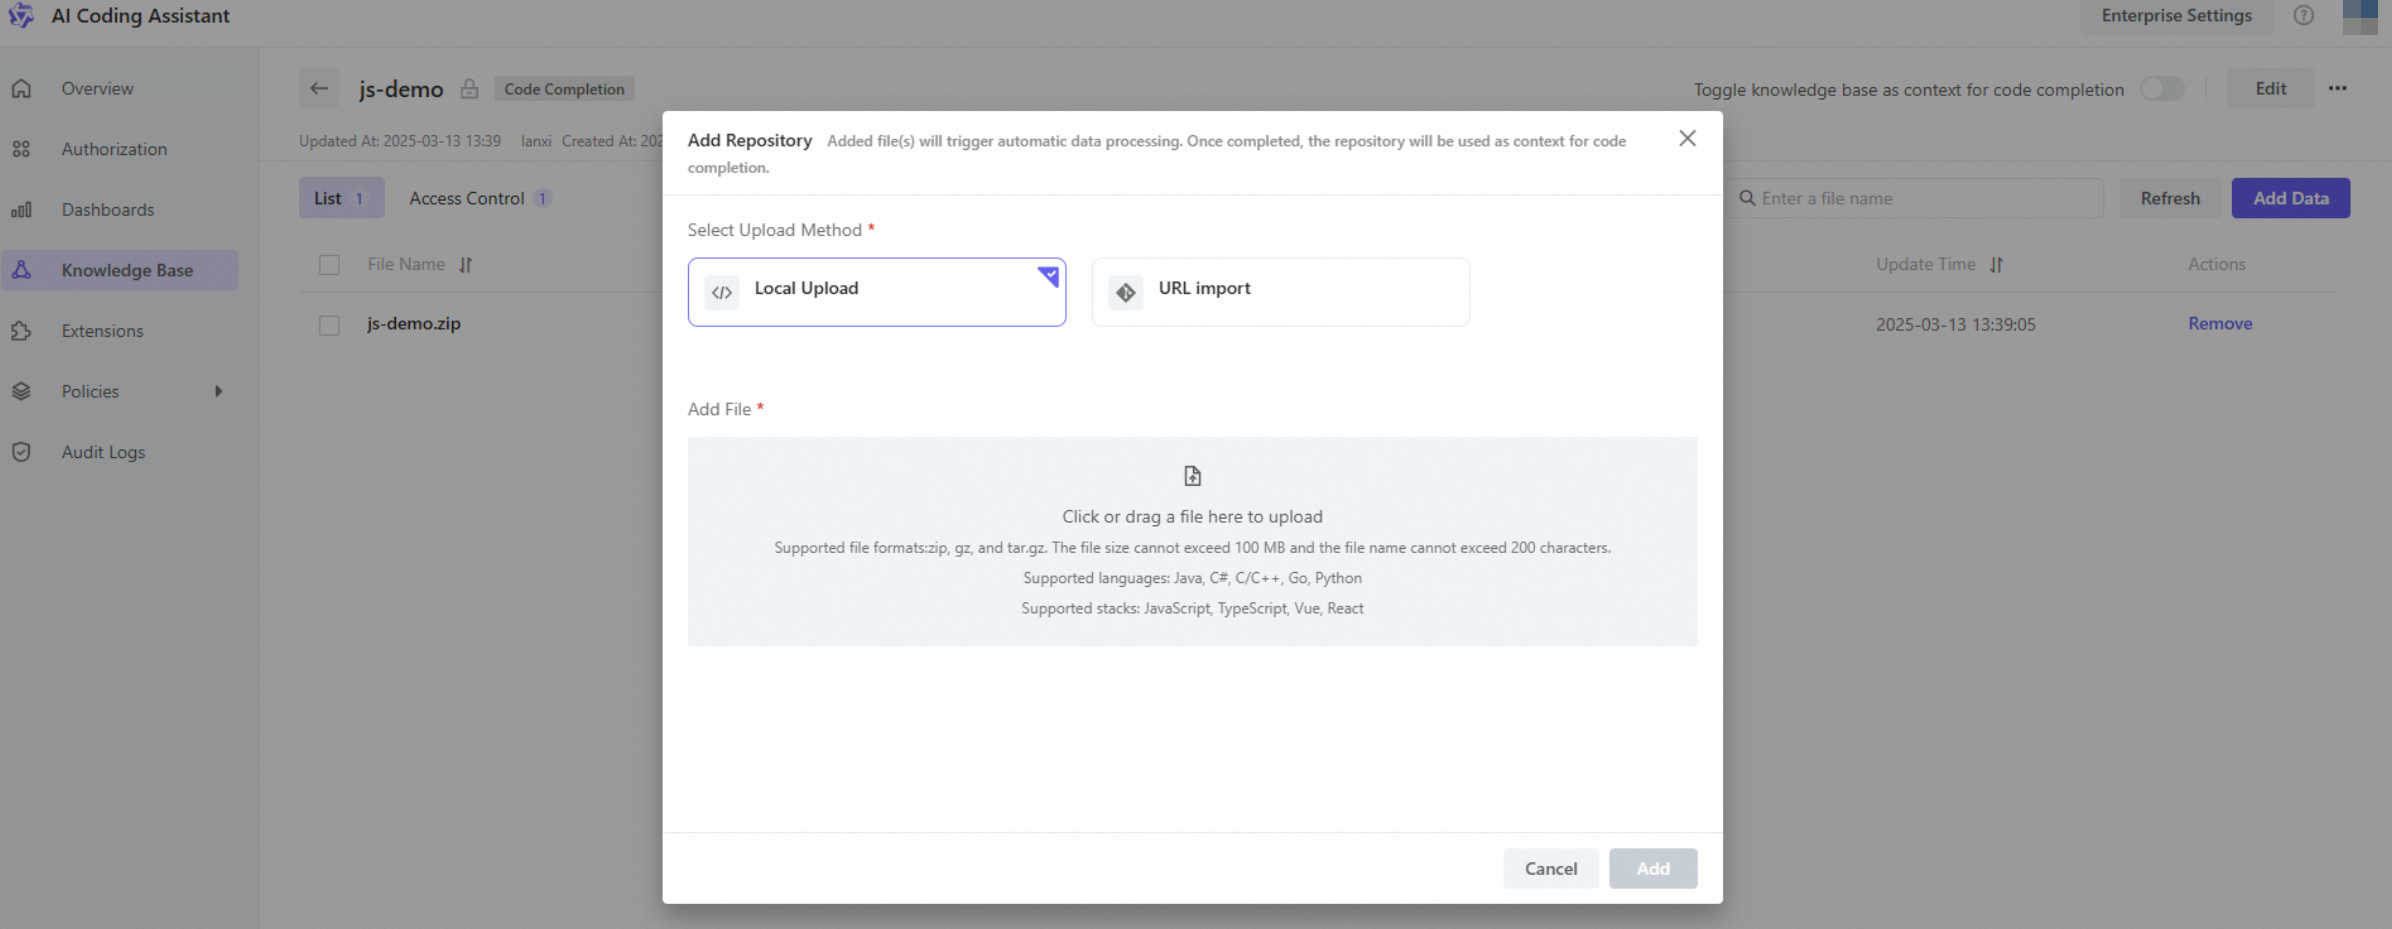Screen dimensions: 2392x929
Task: Click the lock icon beside js-demo
Action: 469,89
